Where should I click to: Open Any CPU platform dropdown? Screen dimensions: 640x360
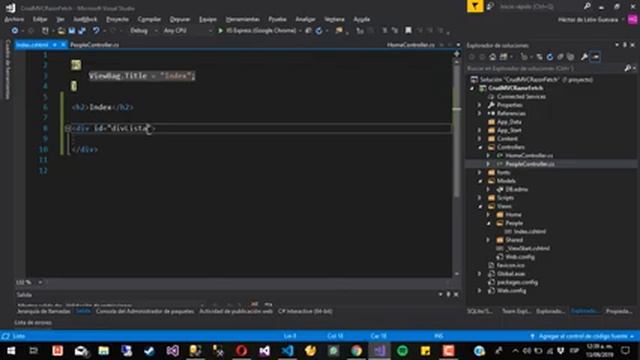point(188,31)
